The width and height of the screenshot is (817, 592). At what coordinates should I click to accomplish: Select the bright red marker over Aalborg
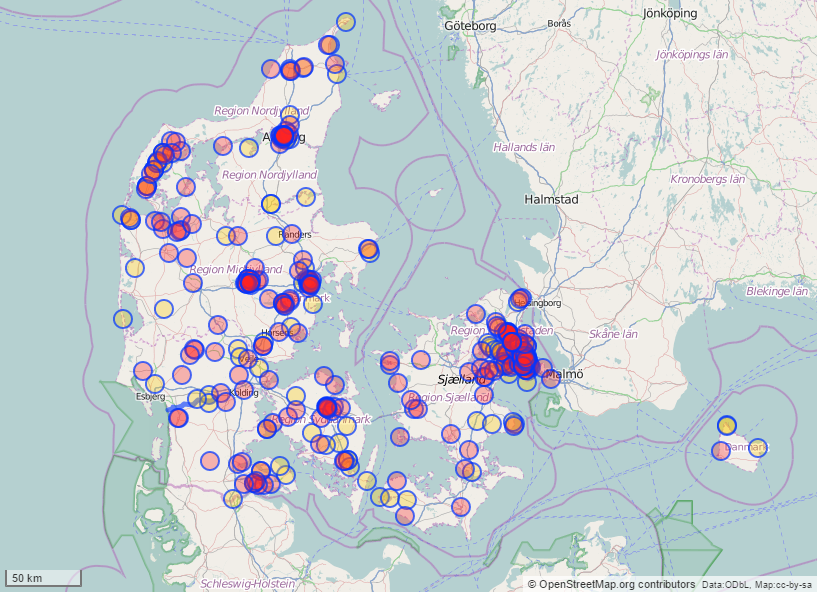(283, 135)
